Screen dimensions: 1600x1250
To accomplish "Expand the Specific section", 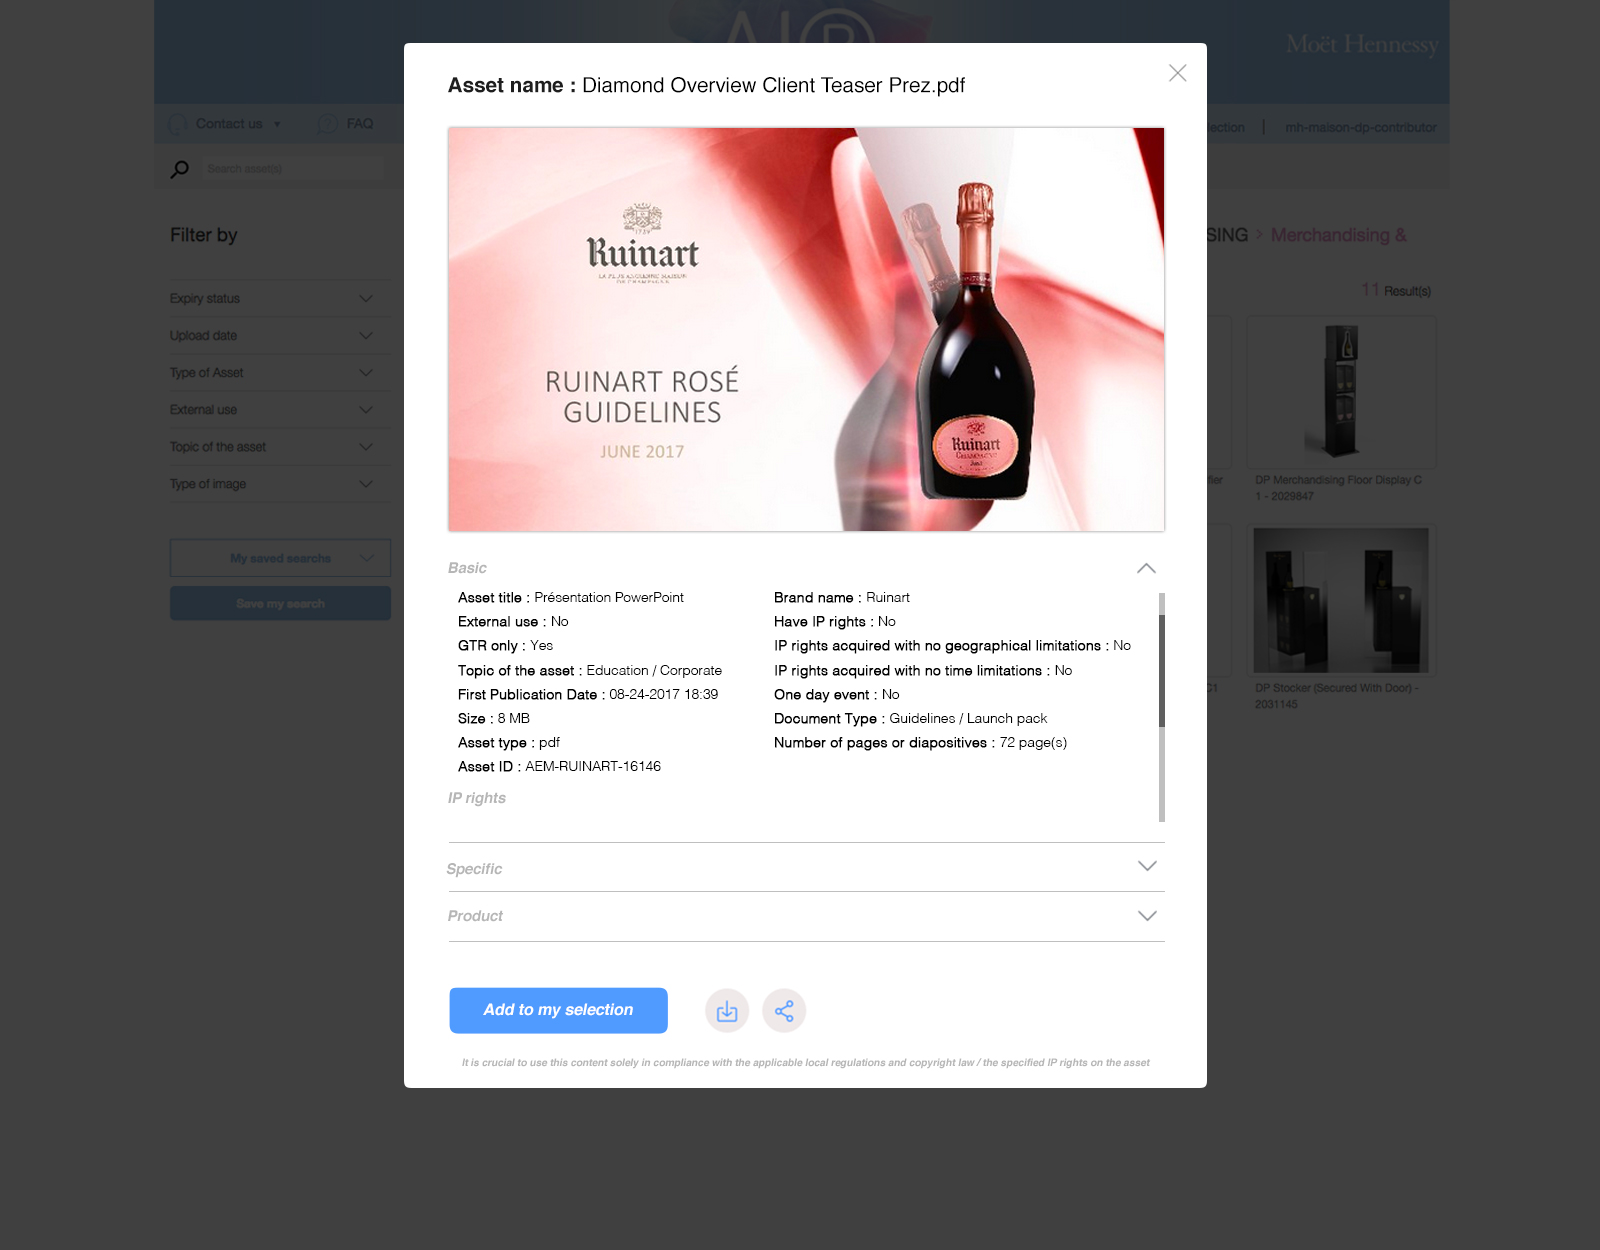I will 1147,866.
